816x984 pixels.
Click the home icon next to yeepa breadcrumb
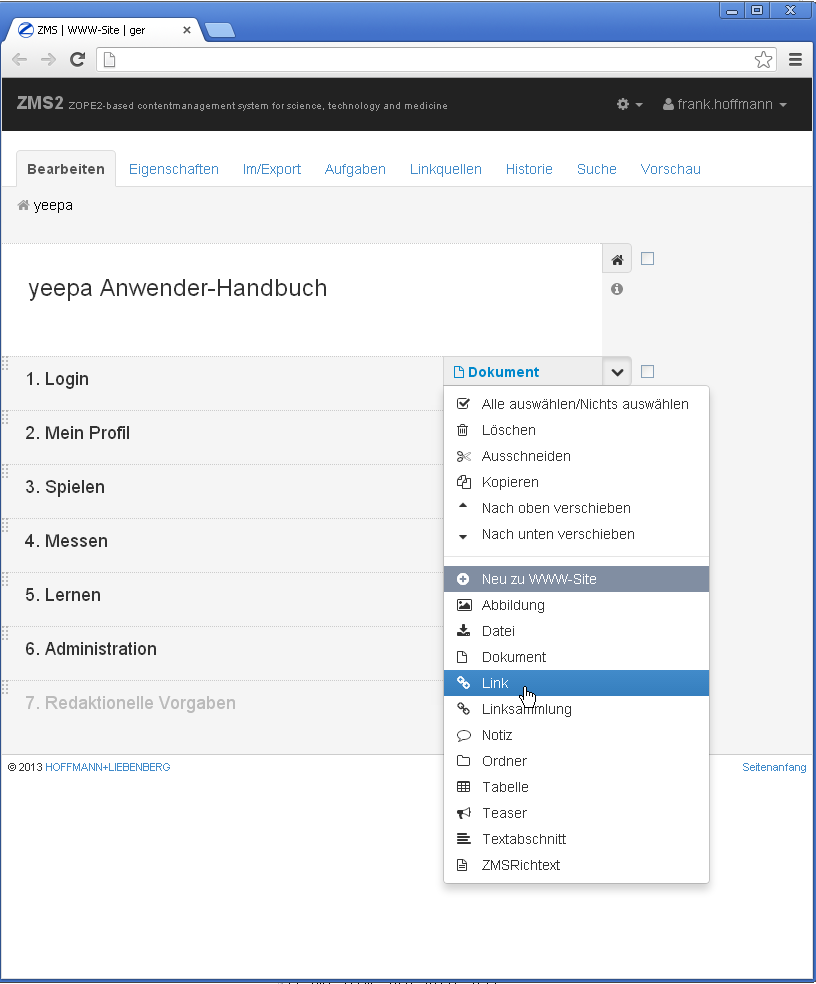23,205
